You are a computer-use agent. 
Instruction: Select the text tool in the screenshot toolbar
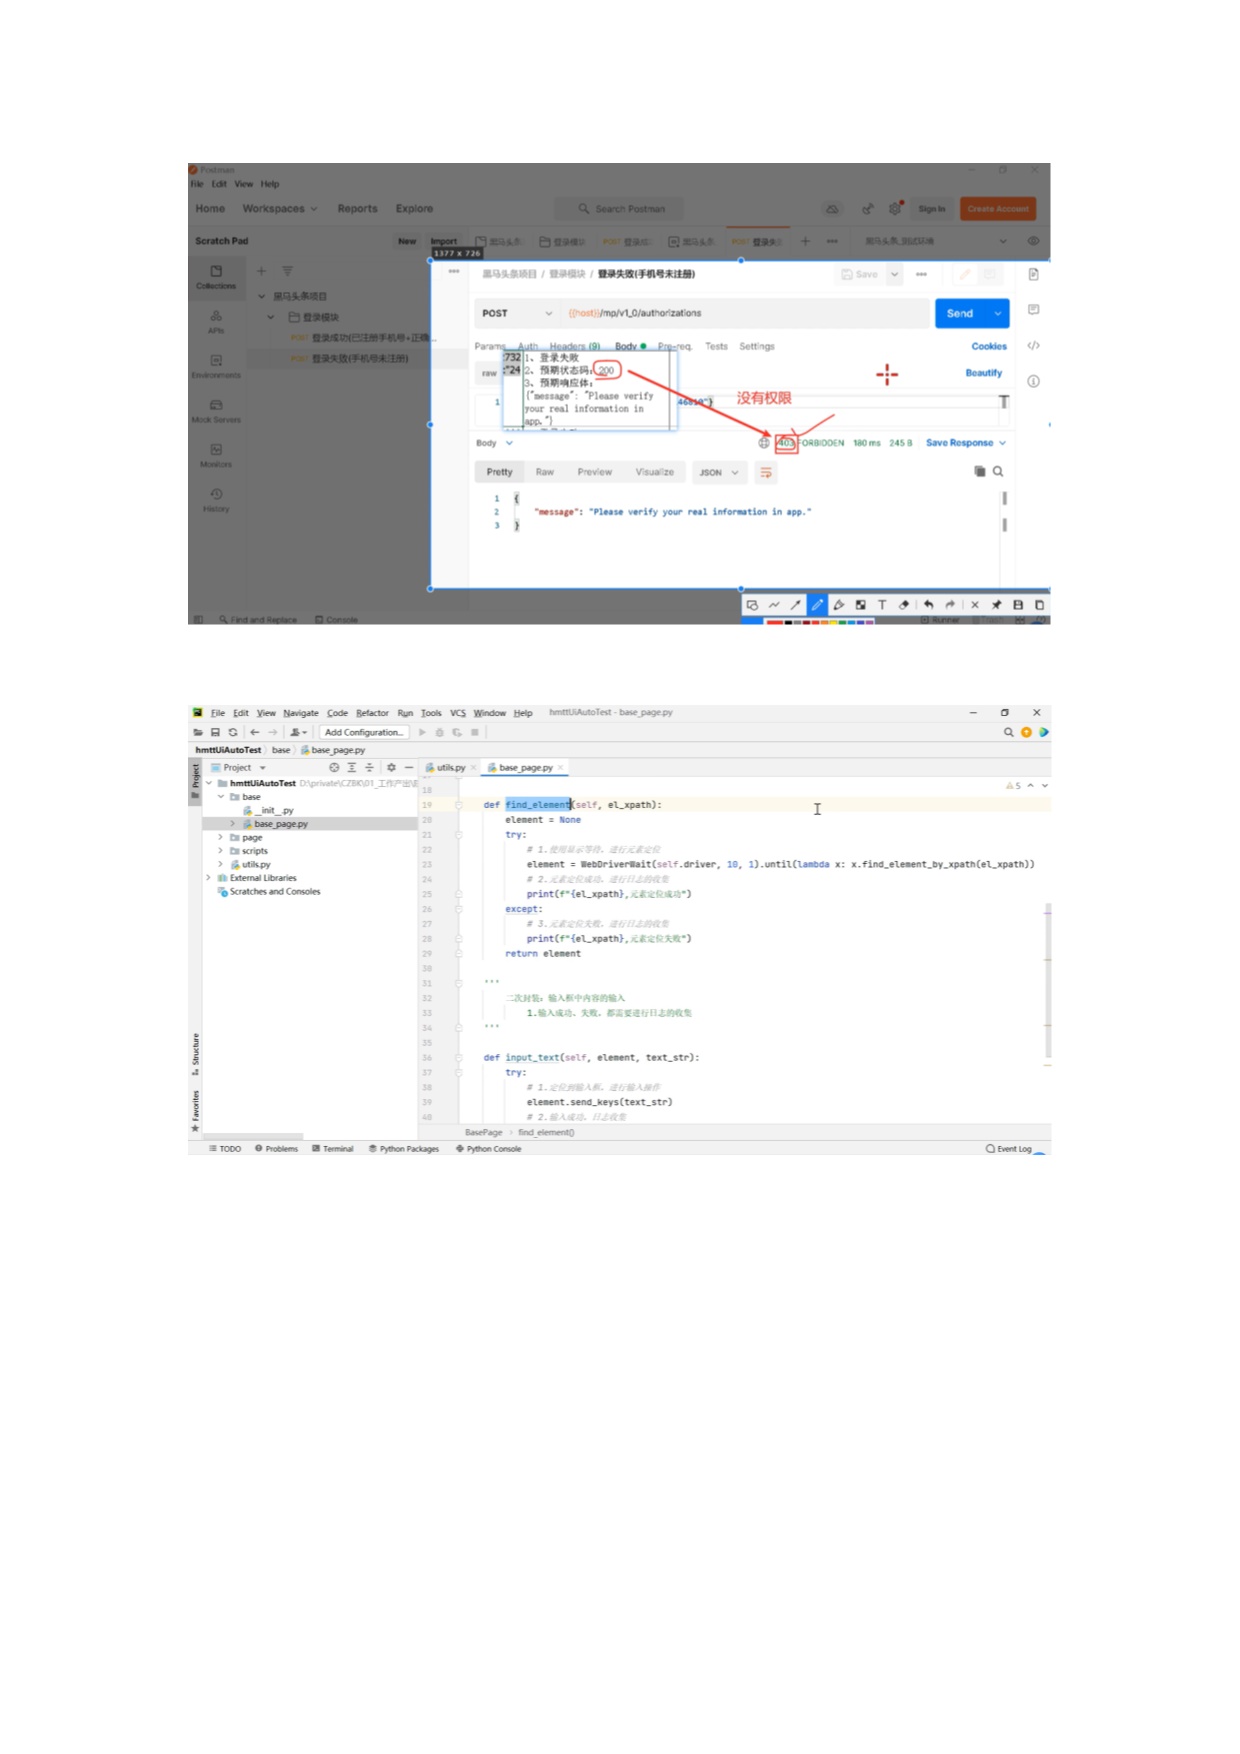pyautogui.click(x=882, y=605)
